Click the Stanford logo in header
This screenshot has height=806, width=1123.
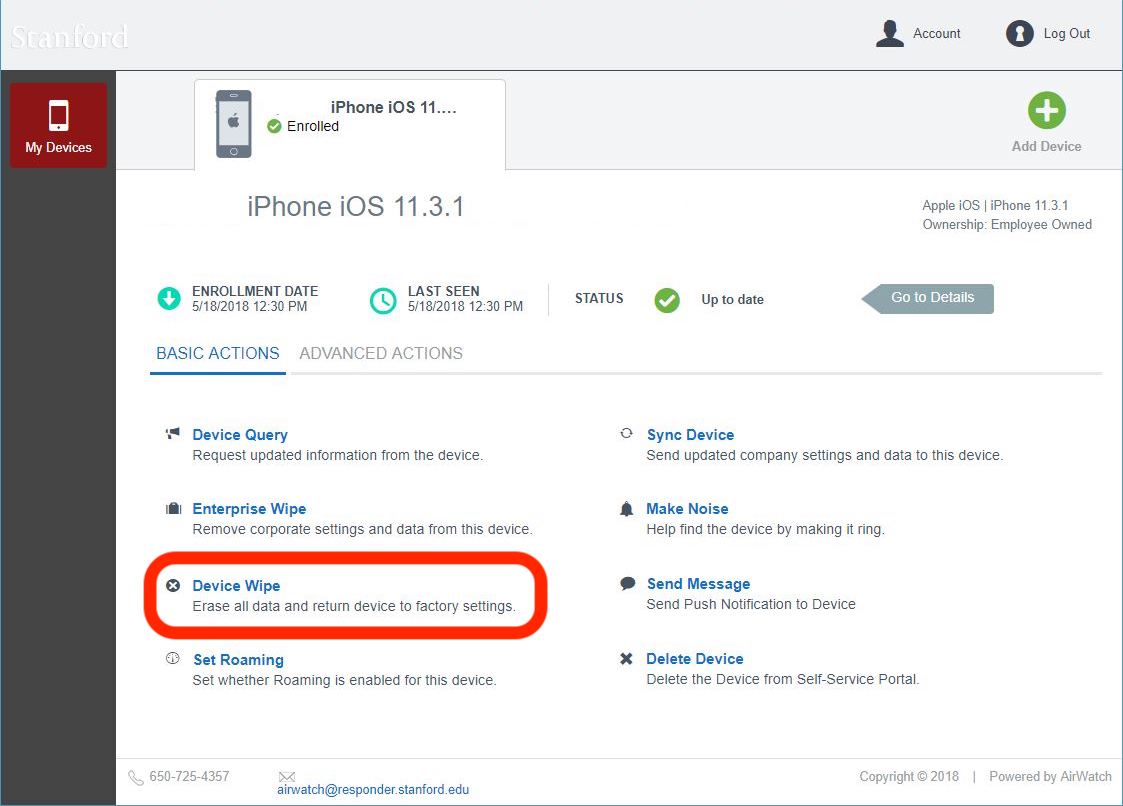pos(70,37)
